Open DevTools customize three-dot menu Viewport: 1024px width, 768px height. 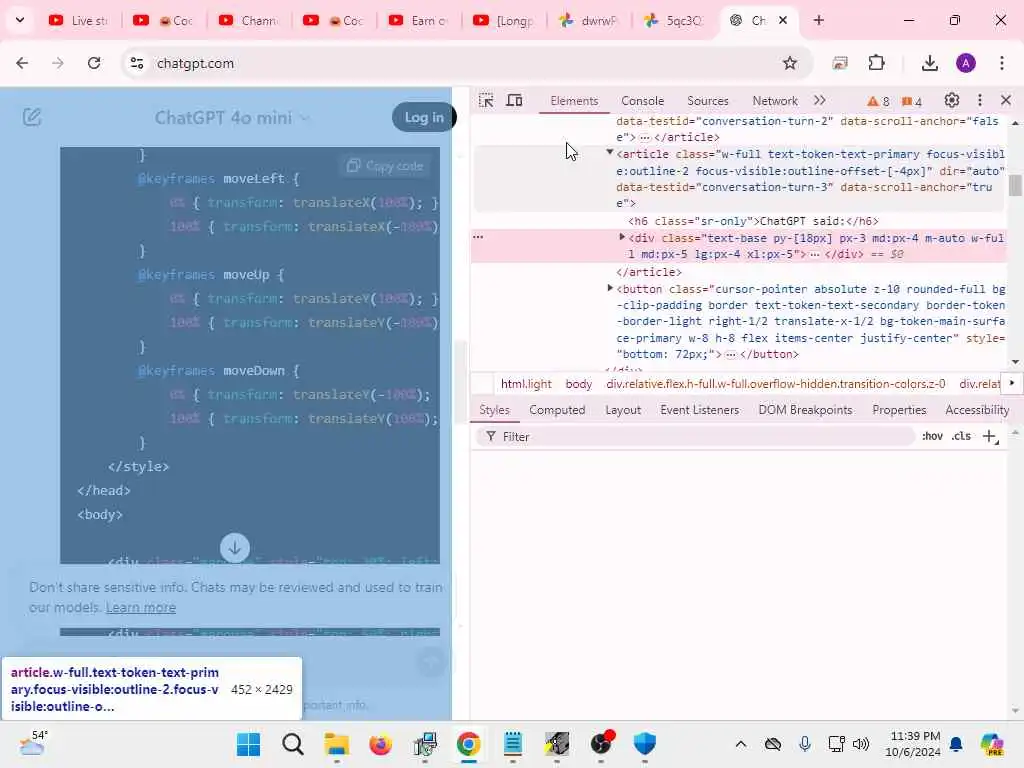coord(980,101)
